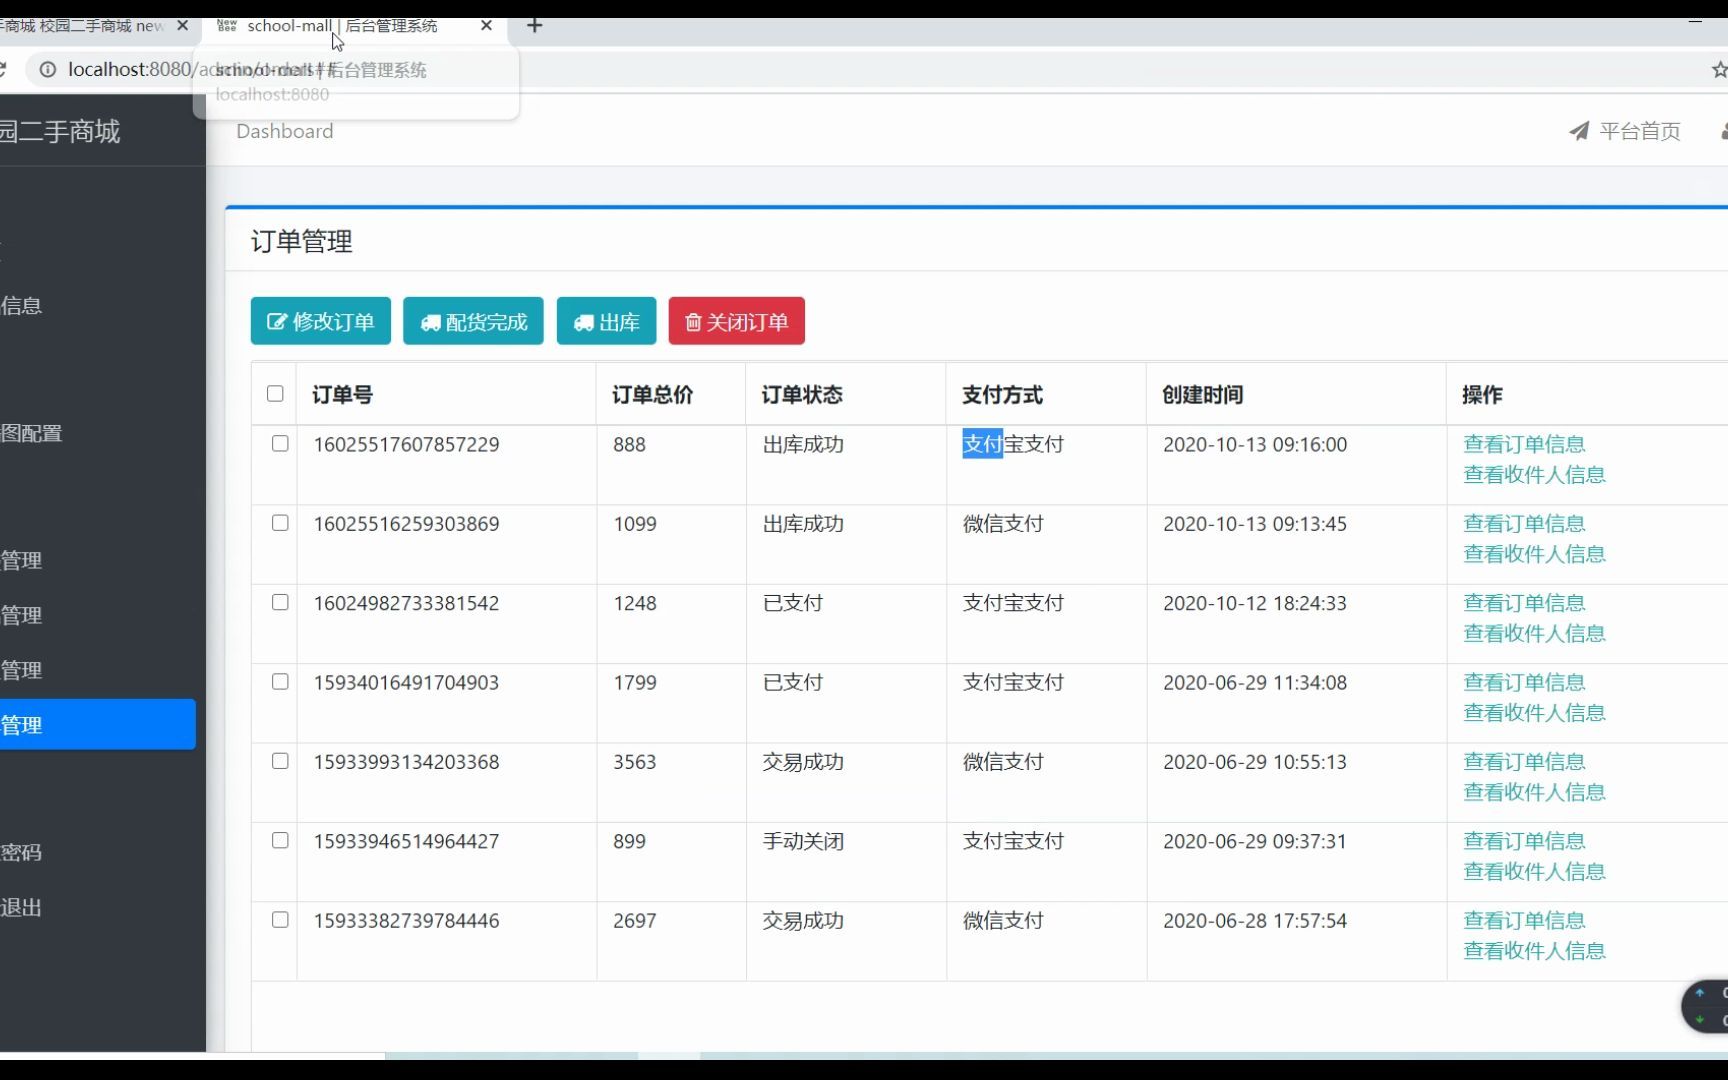Screen dimensions: 1728x1080
Task: Go to 平台首页 link in top bar
Action: pyautogui.click(x=1640, y=131)
